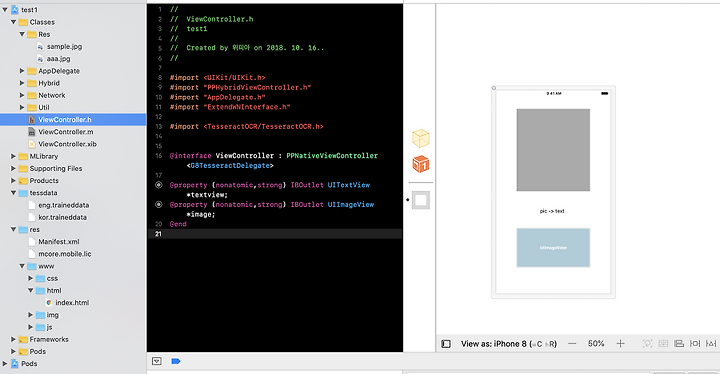720x374 pixels.
Task: Click the aaa.jpg file icon
Action: (40, 59)
